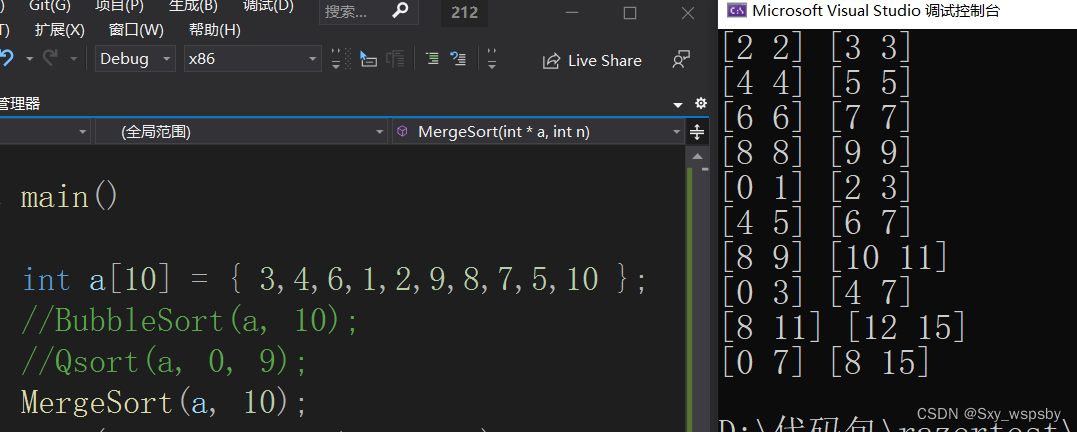This screenshot has height=432, width=1077.
Task: Click console output line [2 2] [3 3]
Action: point(817,48)
